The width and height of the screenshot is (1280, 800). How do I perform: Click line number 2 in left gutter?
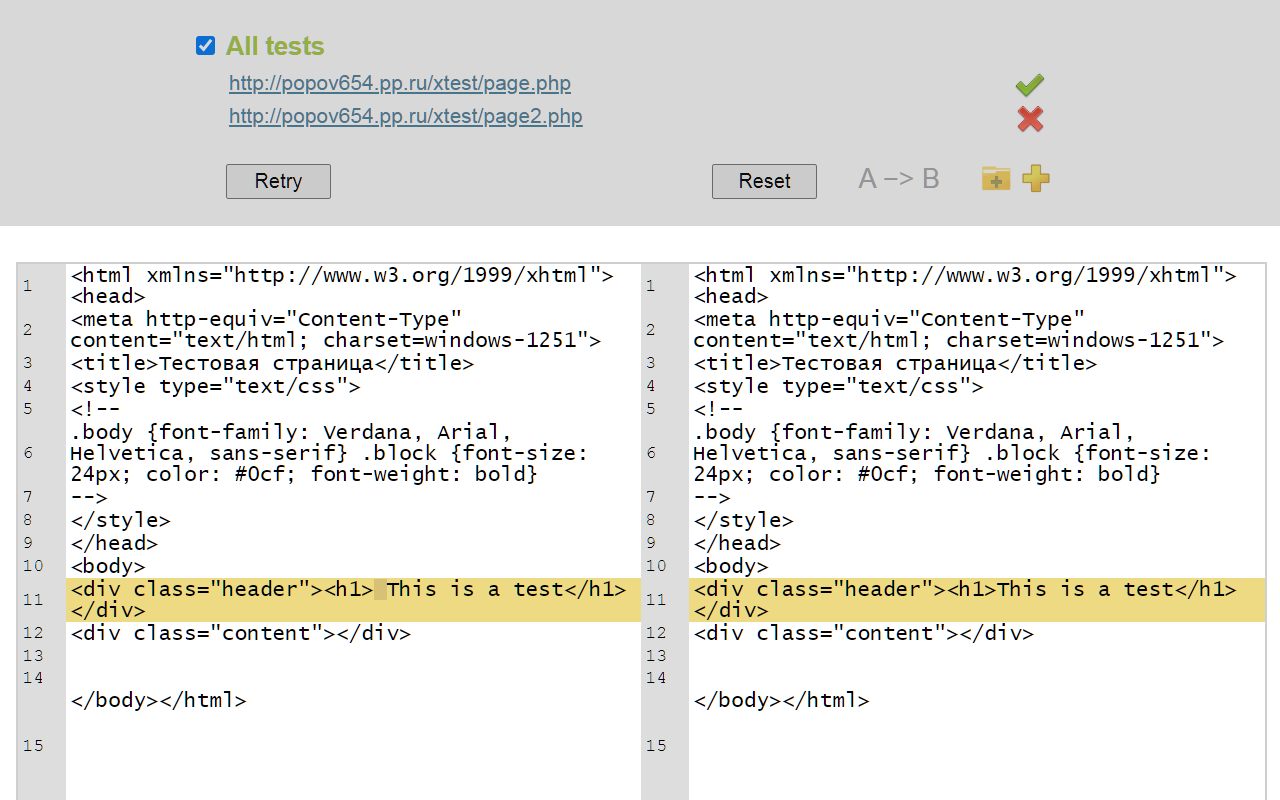coord(28,330)
